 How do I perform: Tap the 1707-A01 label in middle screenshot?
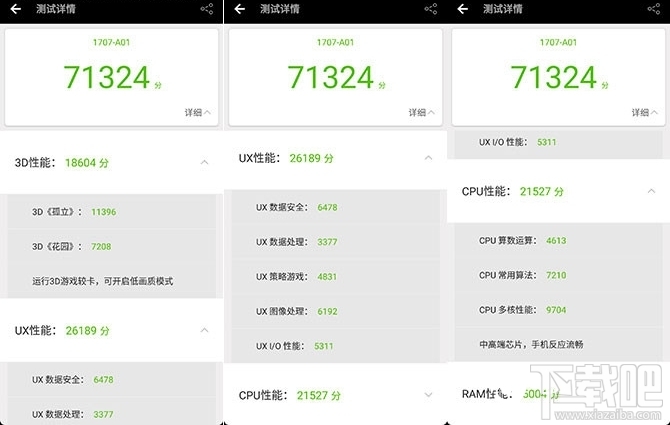click(335, 42)
